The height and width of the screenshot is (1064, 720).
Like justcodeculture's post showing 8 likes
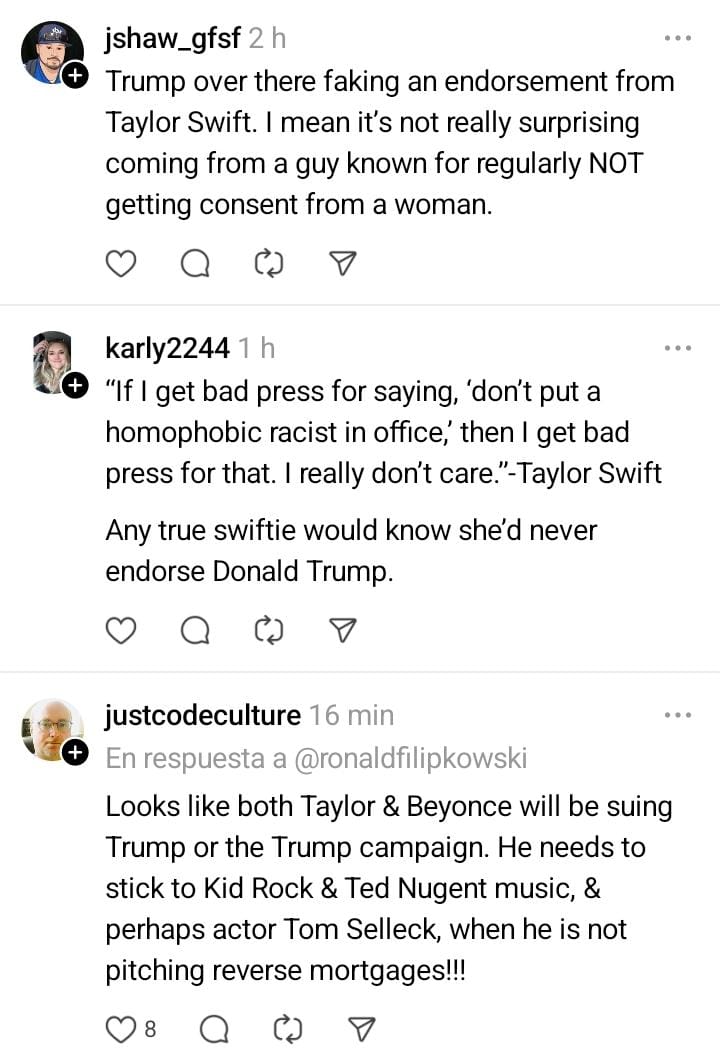pyautogui.click(x=121, y=1028)
